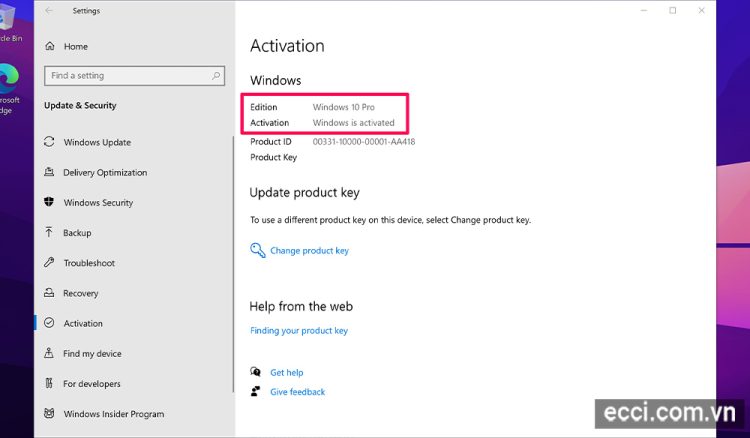This screenshot has height=438, width=750.
Task: Select Activation in the sidebar
Action: [x=83, y=323]
